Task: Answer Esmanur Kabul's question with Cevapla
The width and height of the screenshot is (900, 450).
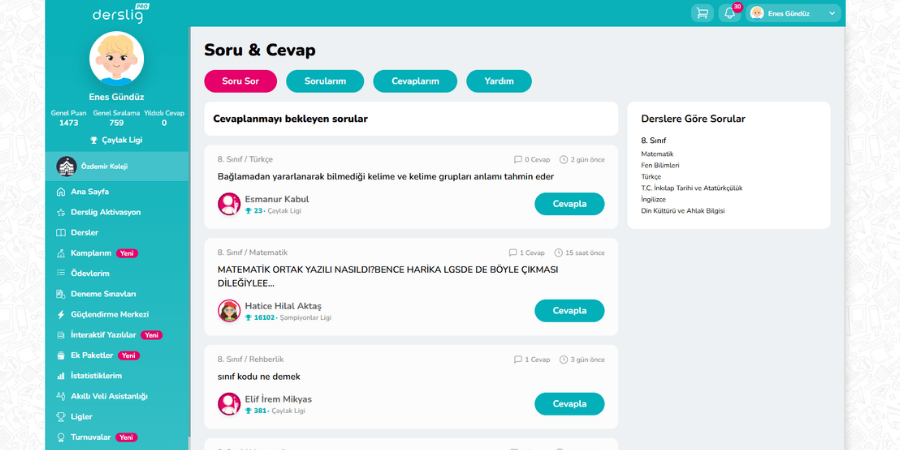Action: (x=569, y=204)
